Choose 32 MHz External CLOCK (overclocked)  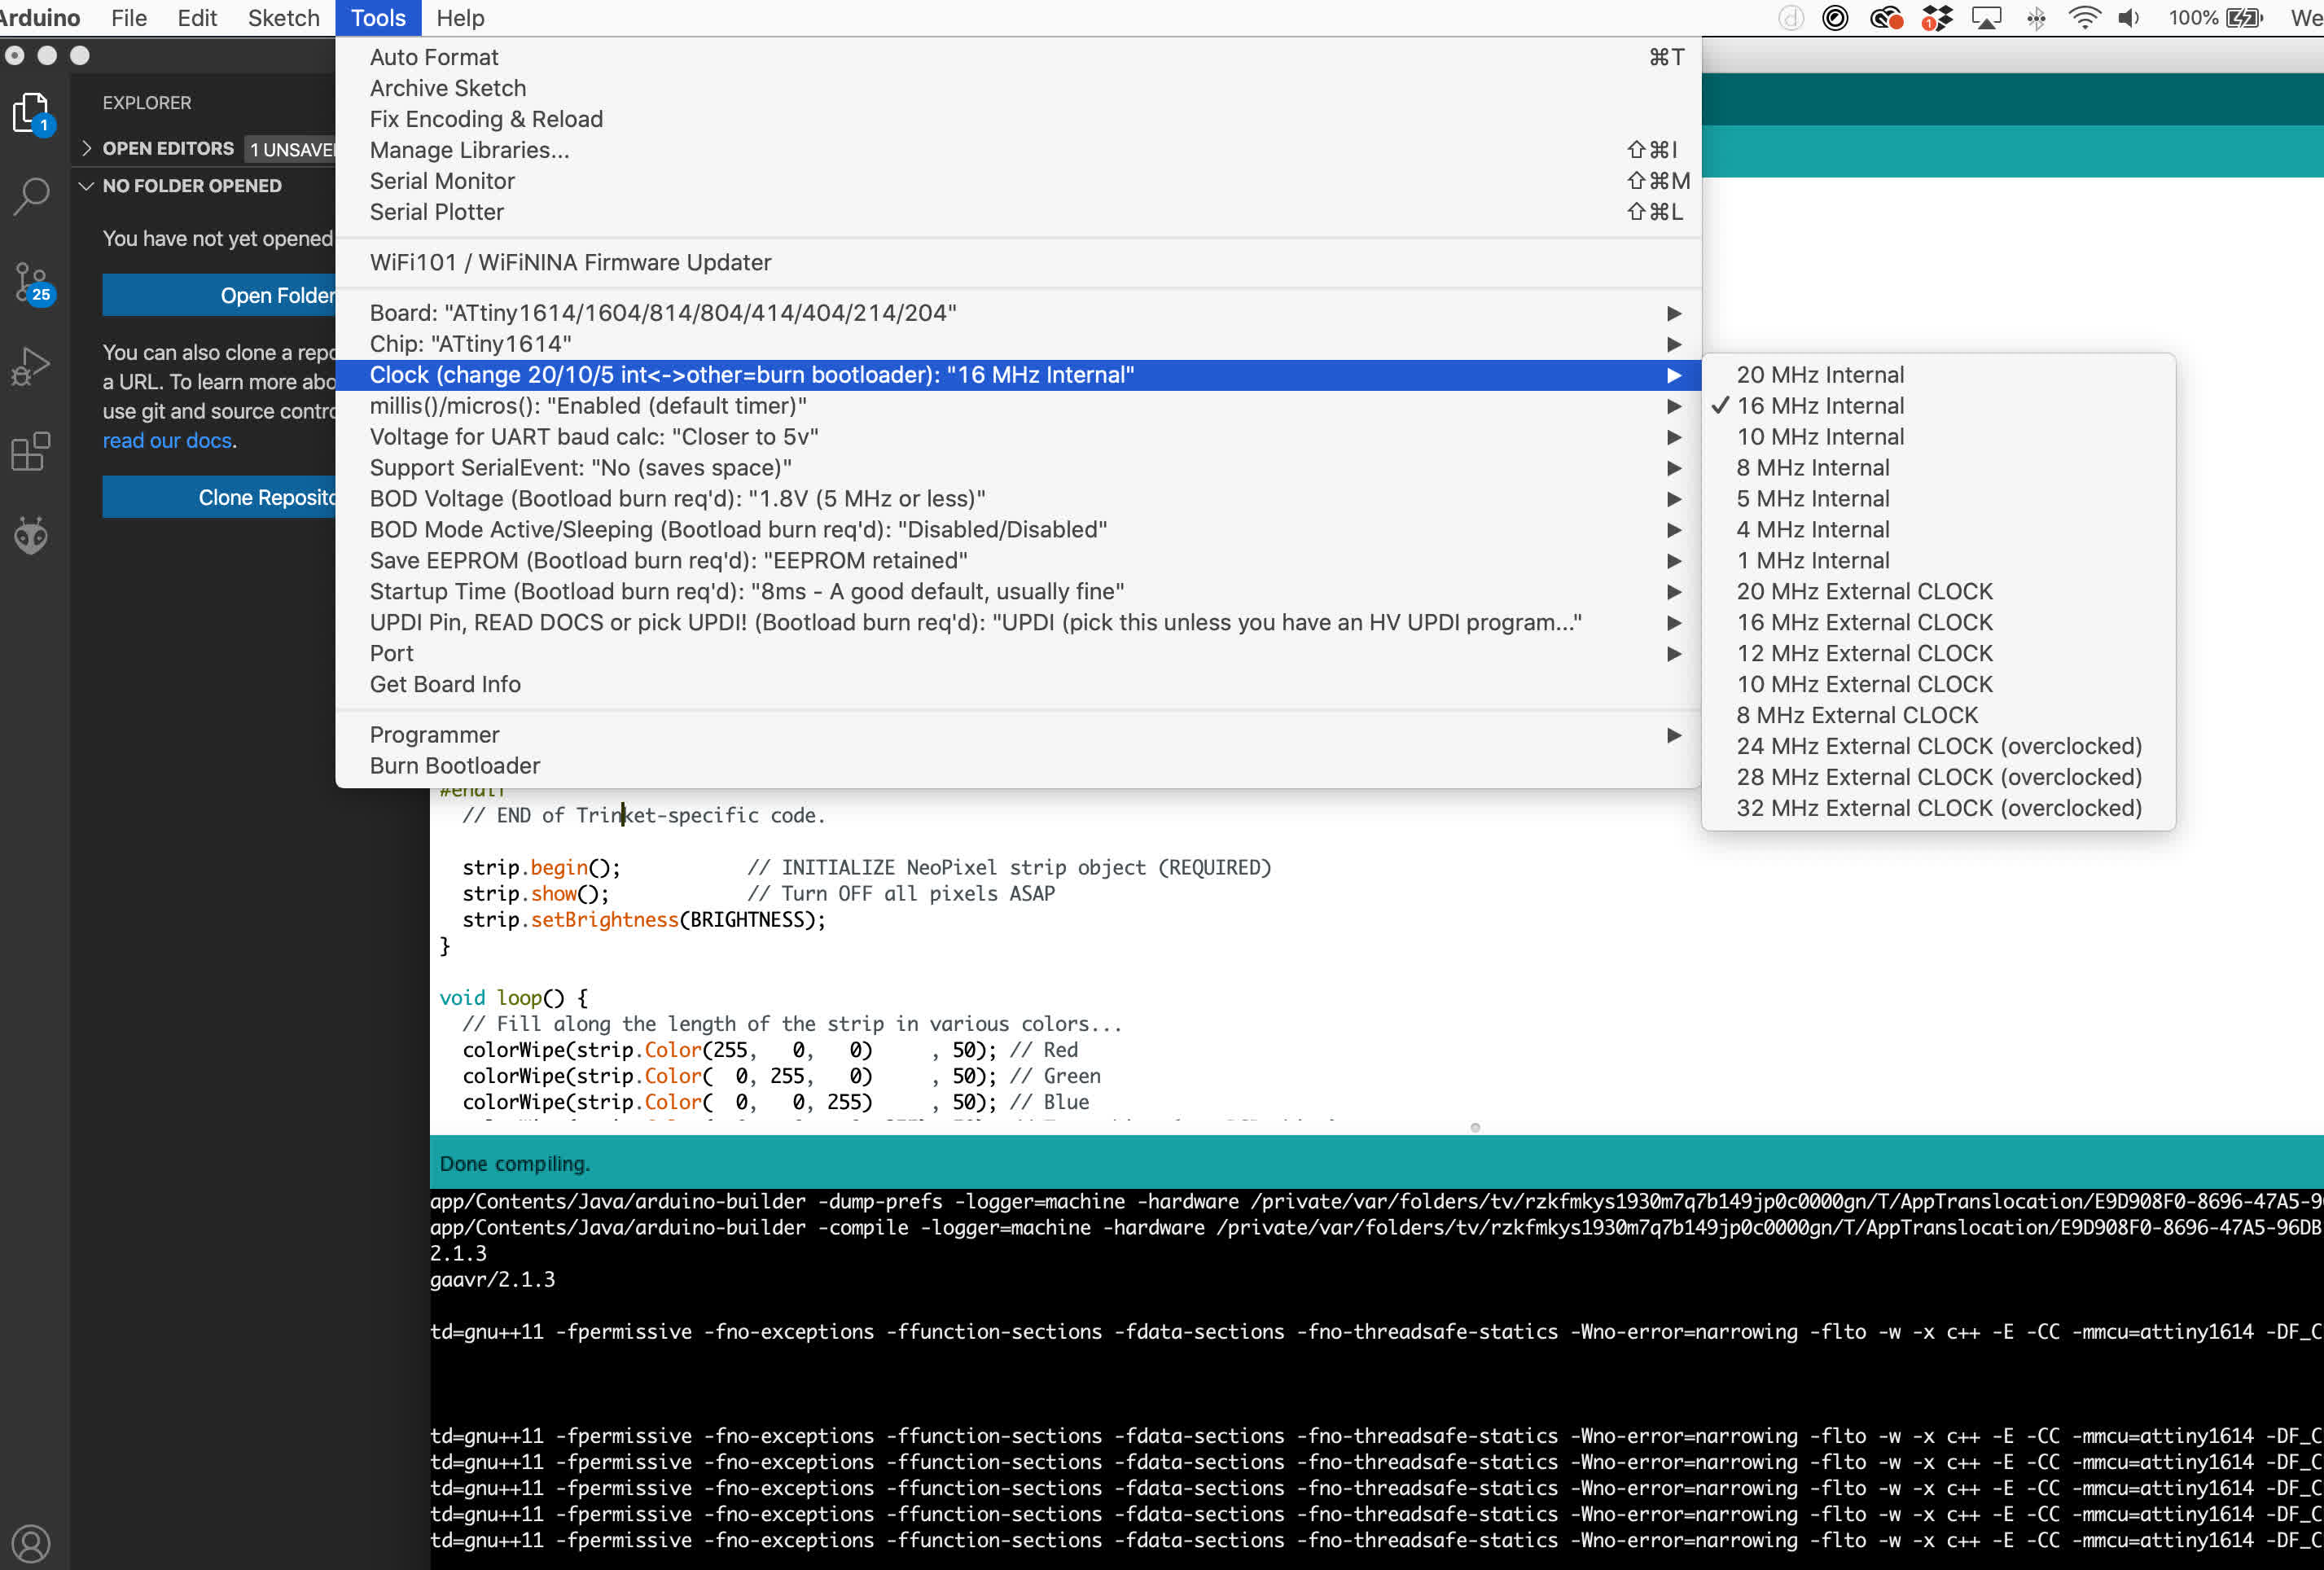pos(1938,808)
